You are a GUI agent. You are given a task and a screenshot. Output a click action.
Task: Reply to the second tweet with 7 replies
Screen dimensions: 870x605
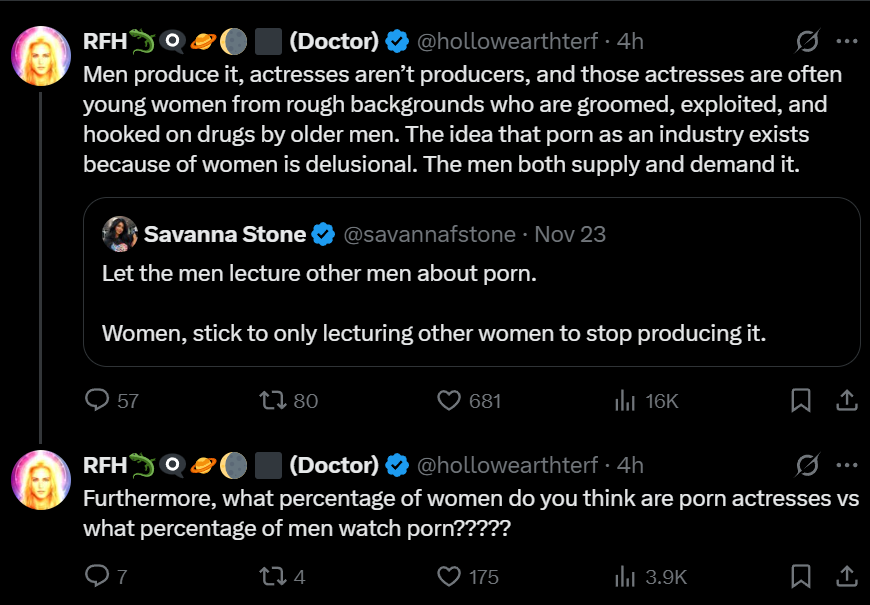click(x=98, y=576)
